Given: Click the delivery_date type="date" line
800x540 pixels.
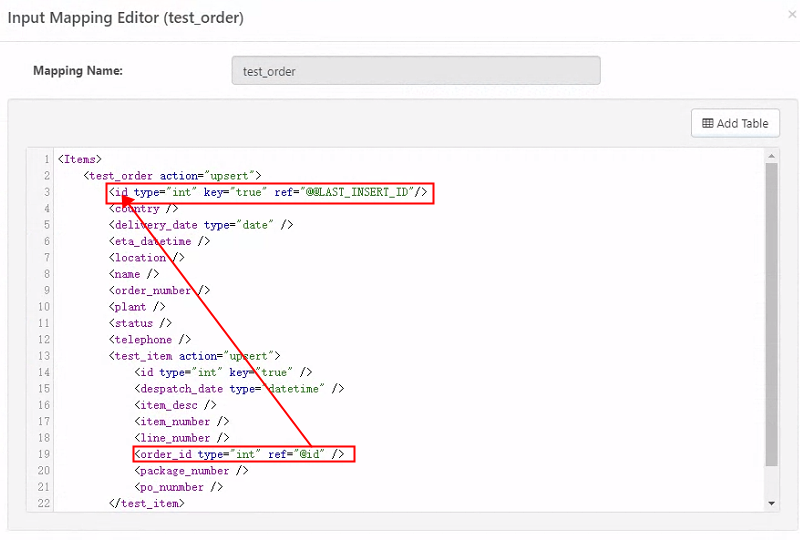Looking at the screenshot, I should tap(201, 225).
